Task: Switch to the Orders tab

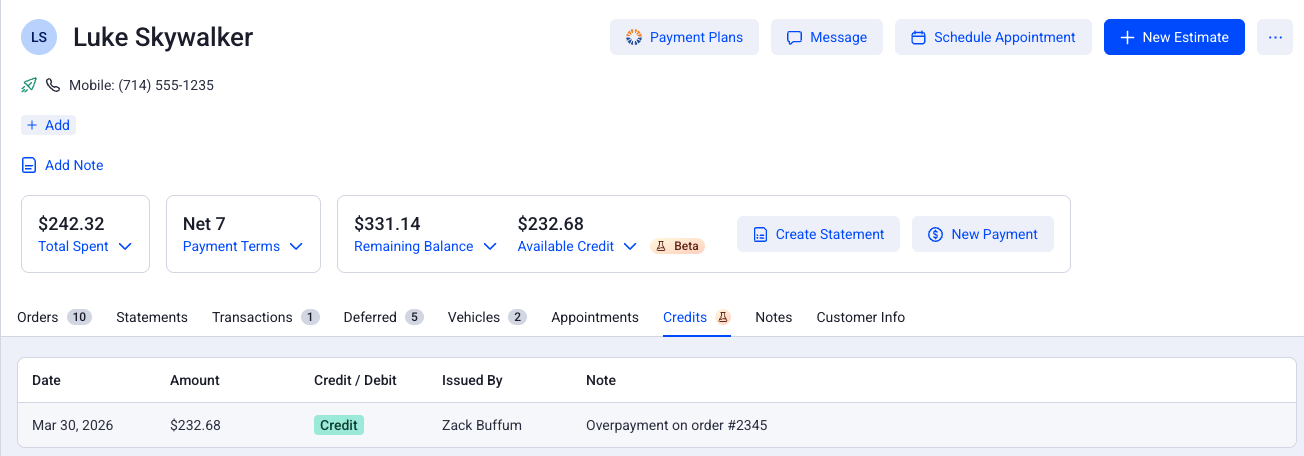Action: [x=54, y=317]
